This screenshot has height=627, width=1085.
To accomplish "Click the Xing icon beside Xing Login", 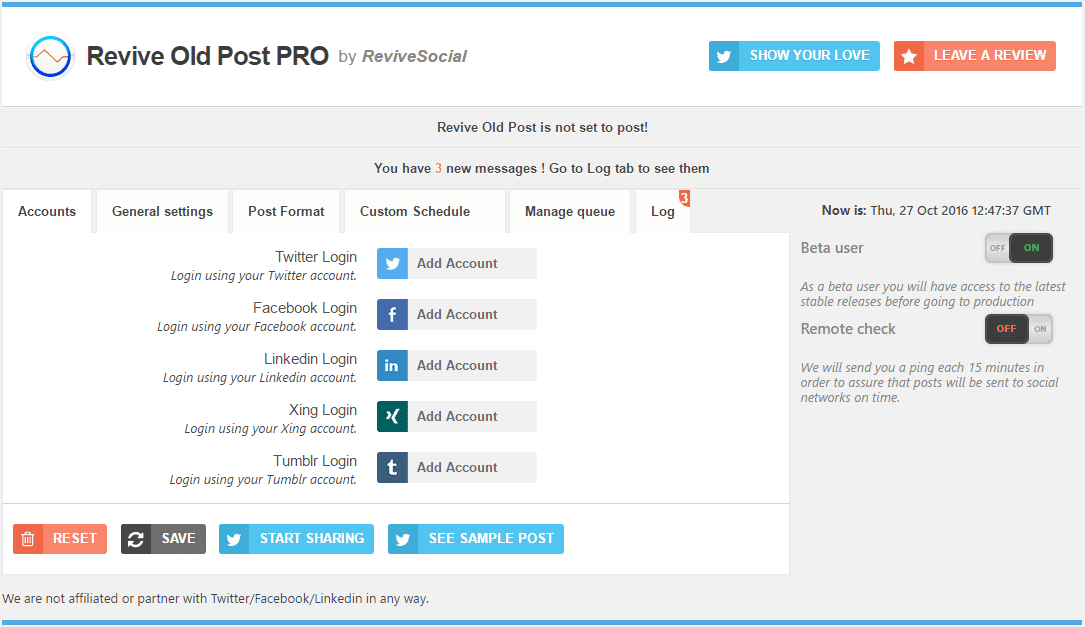I will click(x=392, y=417).
